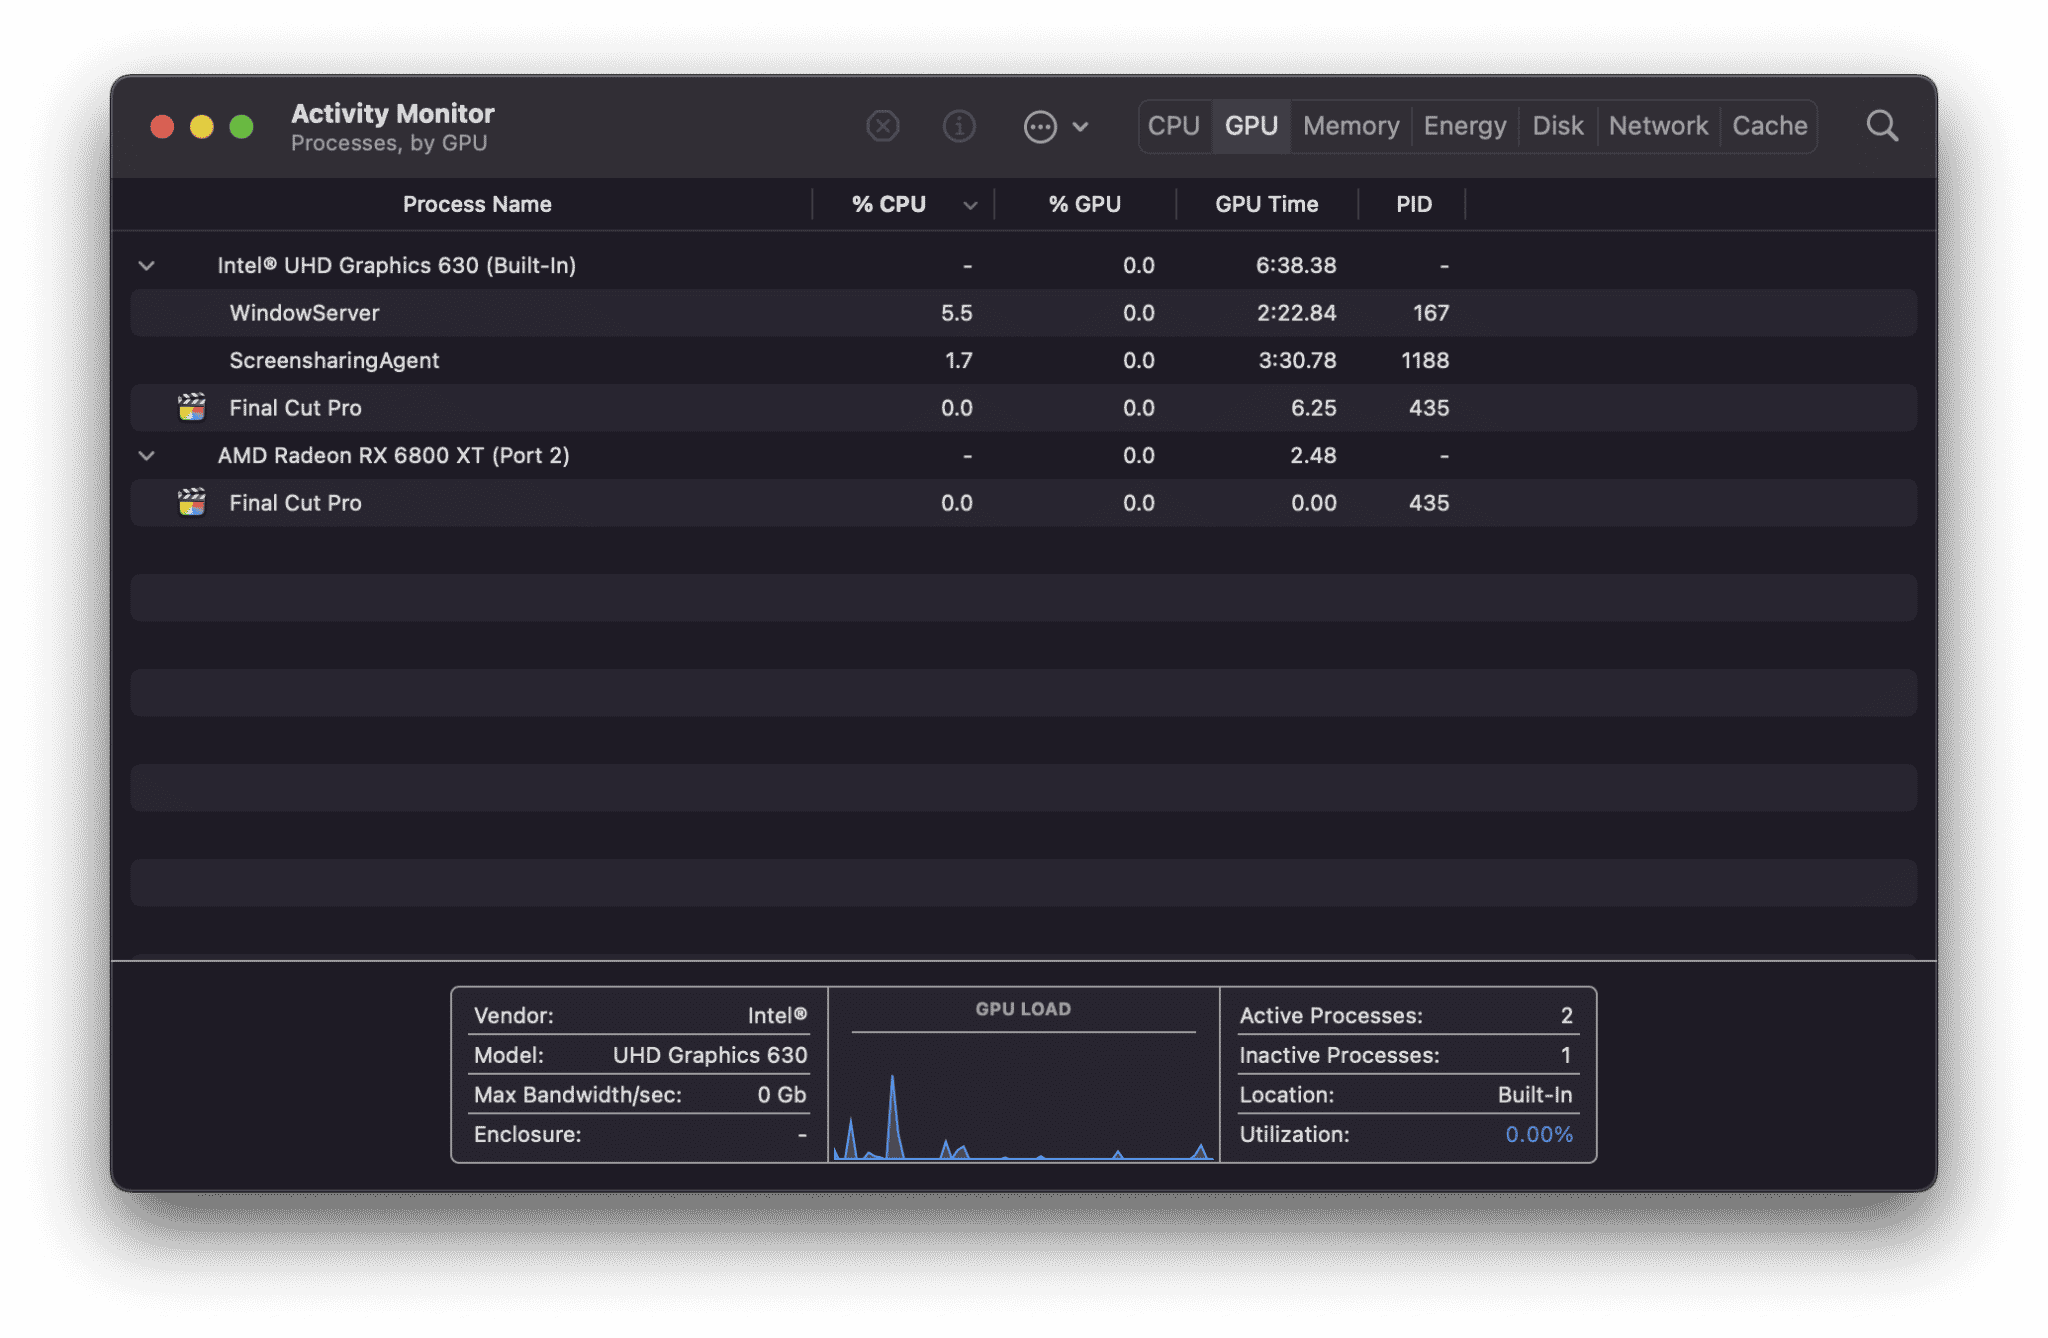Image resolution: width=2048 pixels, height=1338 pixels.
Task: Click the more options ellipsis icon
Action: tap(1040, 126)
